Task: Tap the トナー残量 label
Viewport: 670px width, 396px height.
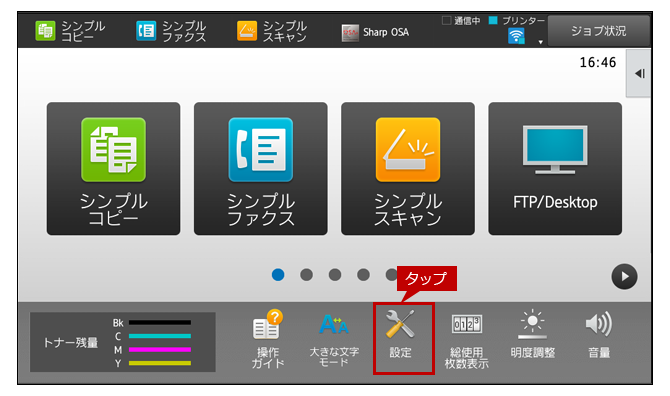Action: (x=71, y=343)
